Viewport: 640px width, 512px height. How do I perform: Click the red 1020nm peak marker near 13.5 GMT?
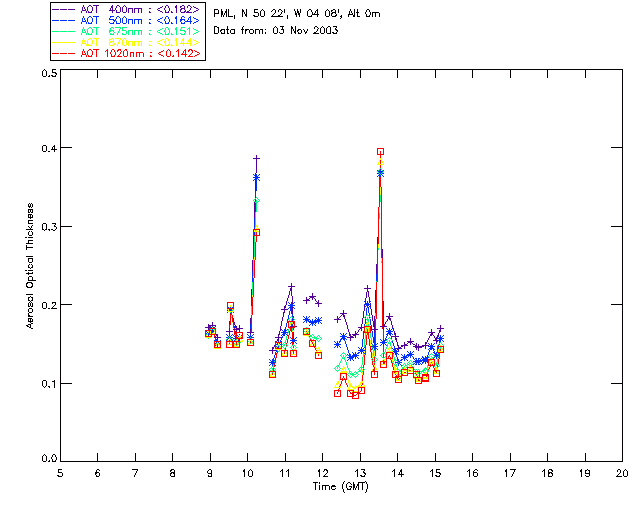point(380,151)
